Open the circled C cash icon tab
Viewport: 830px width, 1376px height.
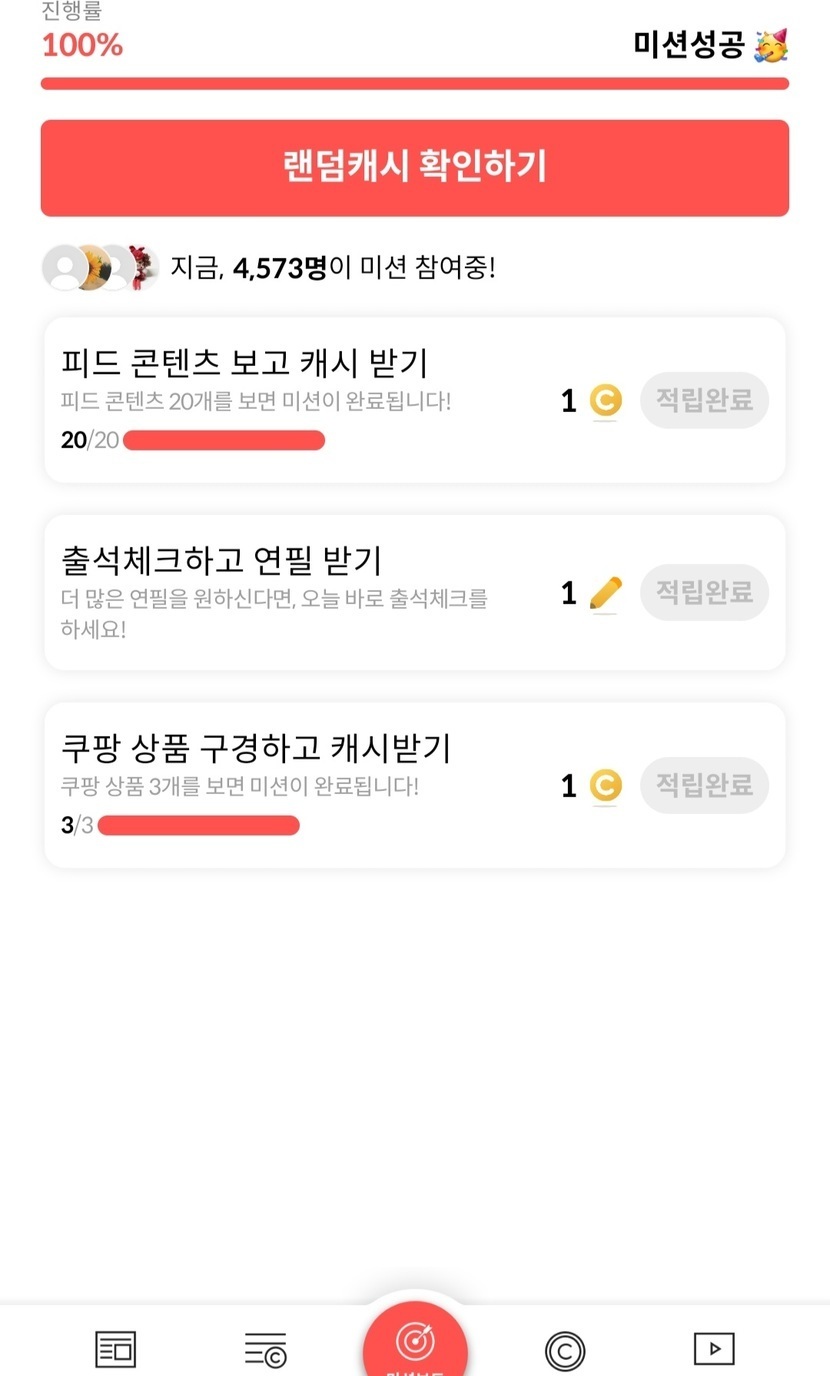[565, 1351]
